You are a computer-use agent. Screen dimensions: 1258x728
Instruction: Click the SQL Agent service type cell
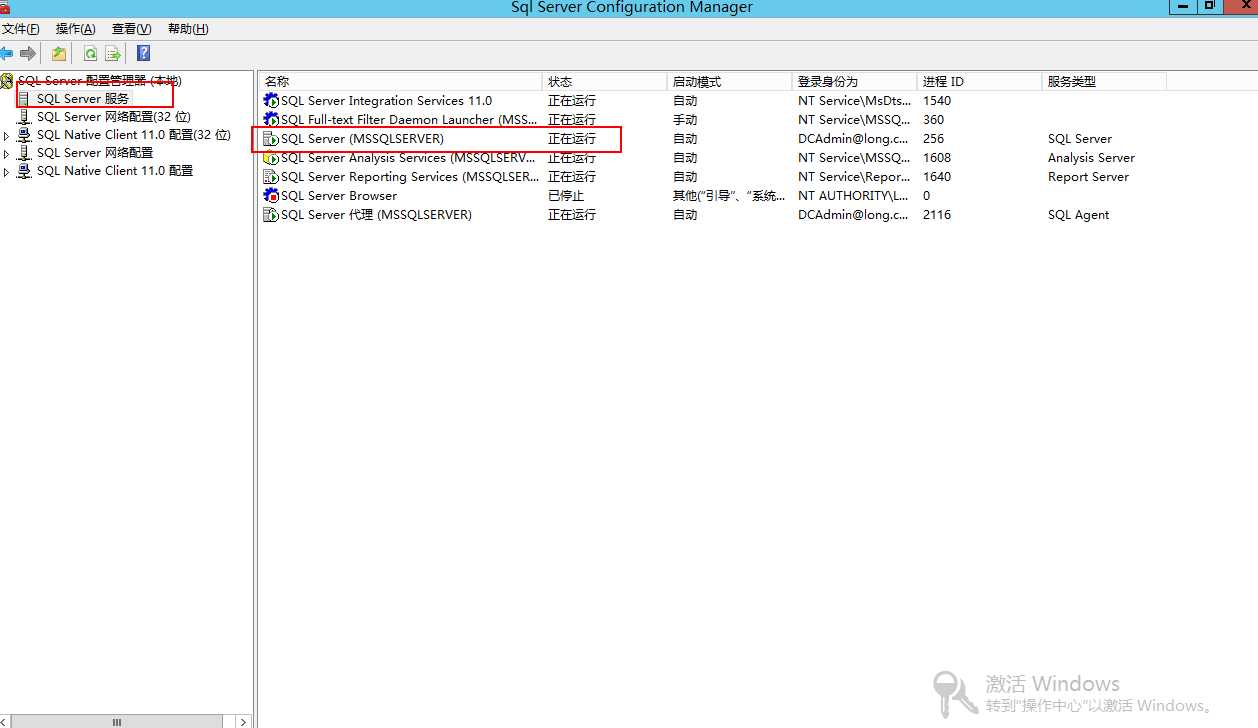(1078, 215)
